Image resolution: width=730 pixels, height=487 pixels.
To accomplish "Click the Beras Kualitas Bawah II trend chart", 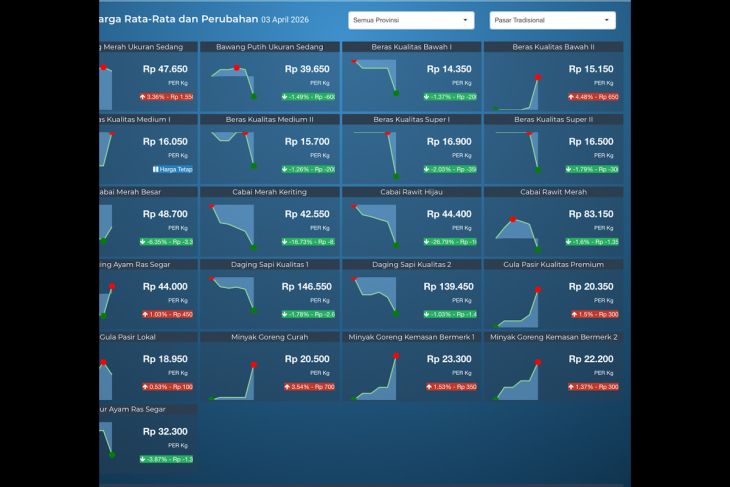I will click(517, 84).
